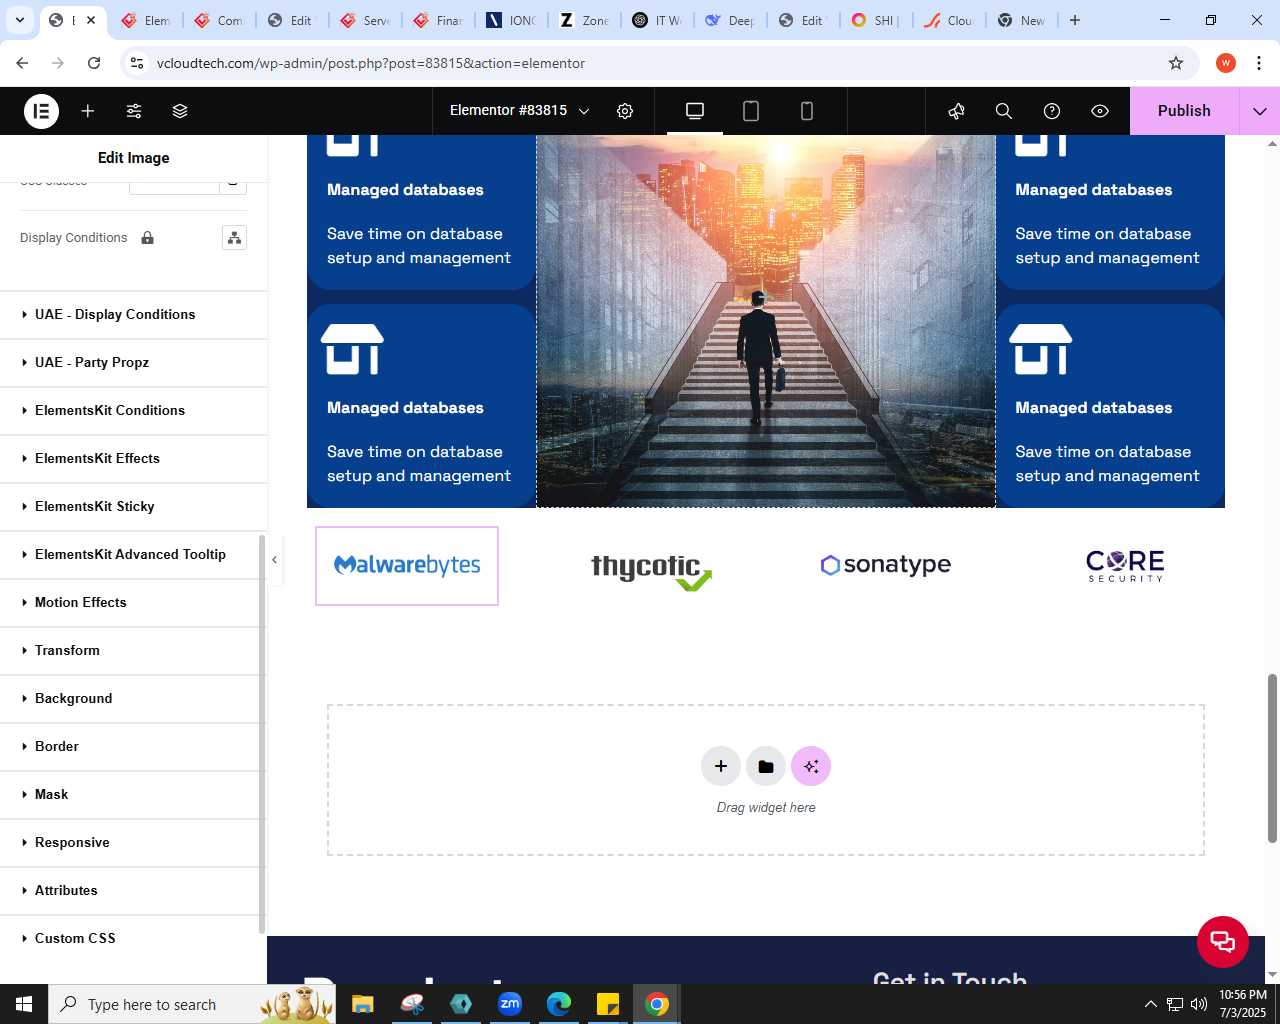Open the Finder search icon
The width and height of the screenshot is (1280, 1024).
pyautogui.click(x=1004, y=111)
